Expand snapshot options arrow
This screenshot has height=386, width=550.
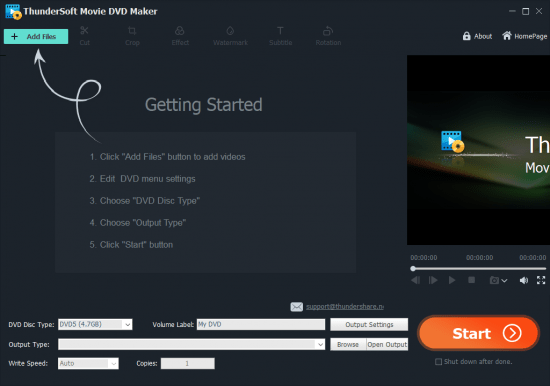pos(504,280)
